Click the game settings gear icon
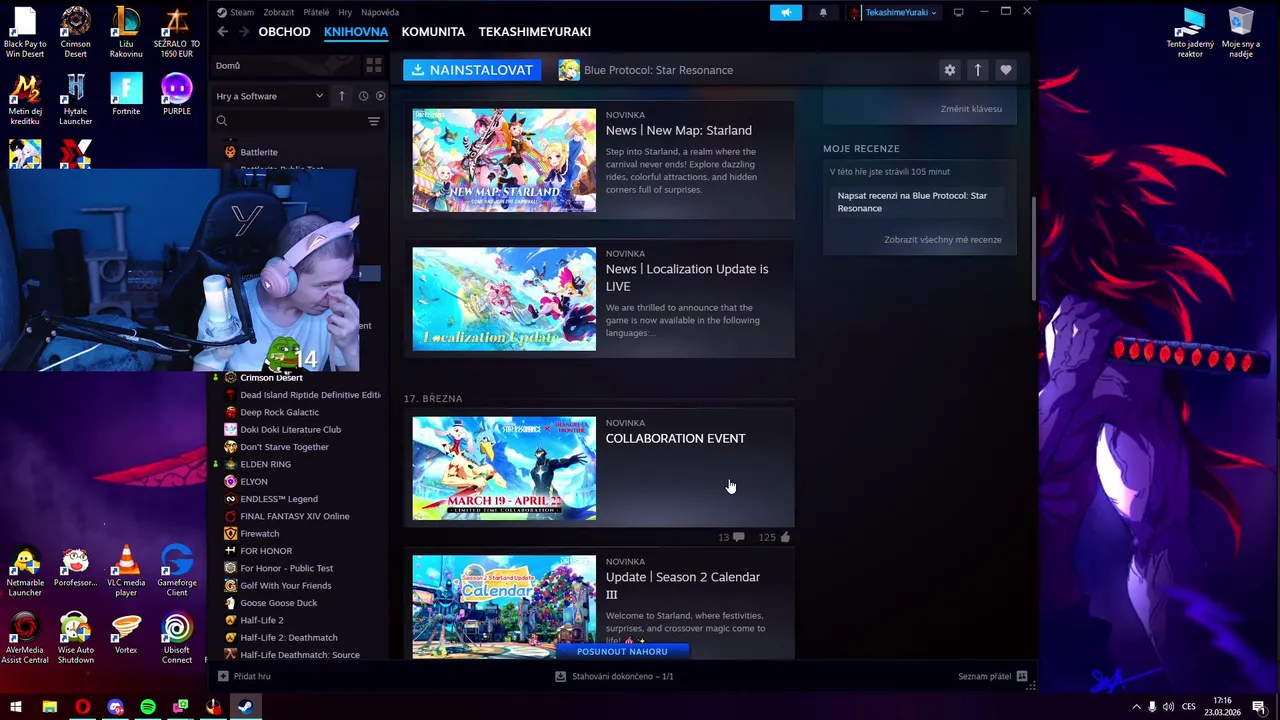 click(950, 70)
